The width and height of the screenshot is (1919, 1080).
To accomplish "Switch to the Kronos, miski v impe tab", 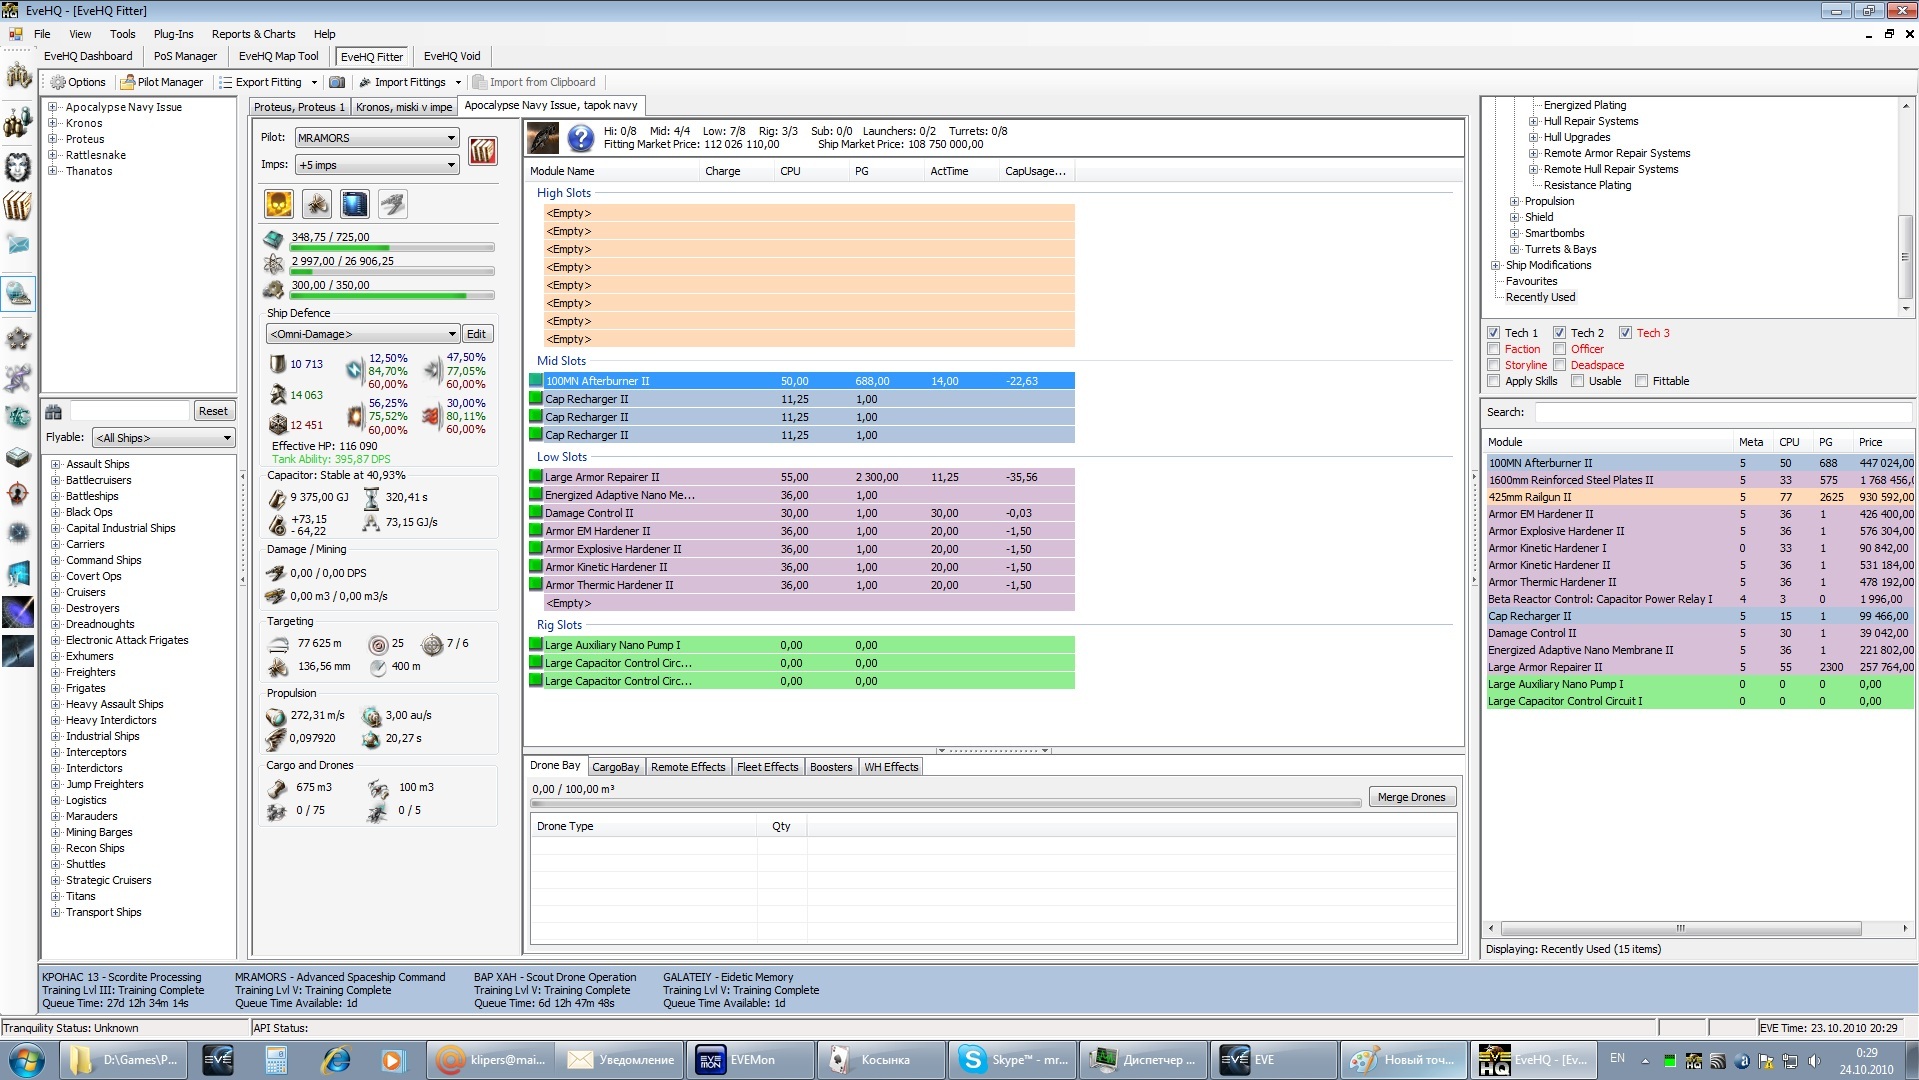I will coord(404,107).
